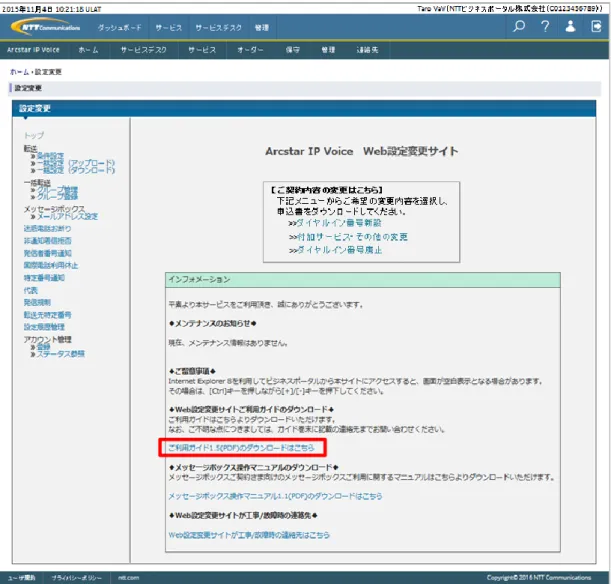This screenshot has width=611, height=584.
Task: Open 転送先特定番号 sidebar link
Action: pos(48,315)
